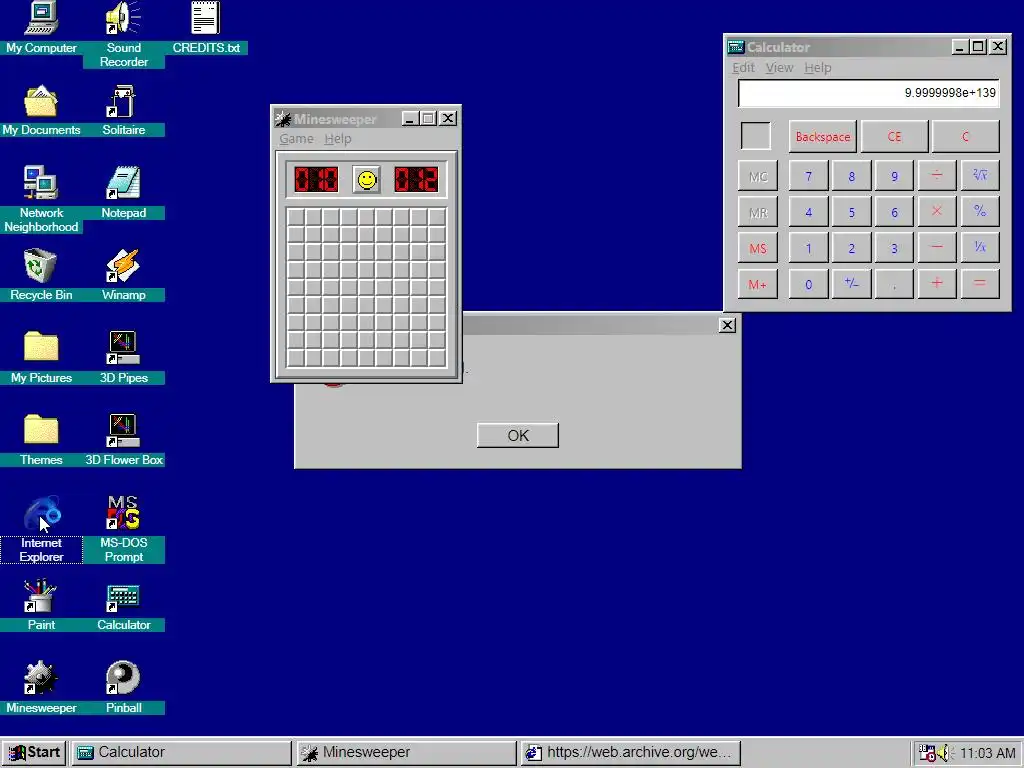Click the minus button in Calculator

pos(937,248)
